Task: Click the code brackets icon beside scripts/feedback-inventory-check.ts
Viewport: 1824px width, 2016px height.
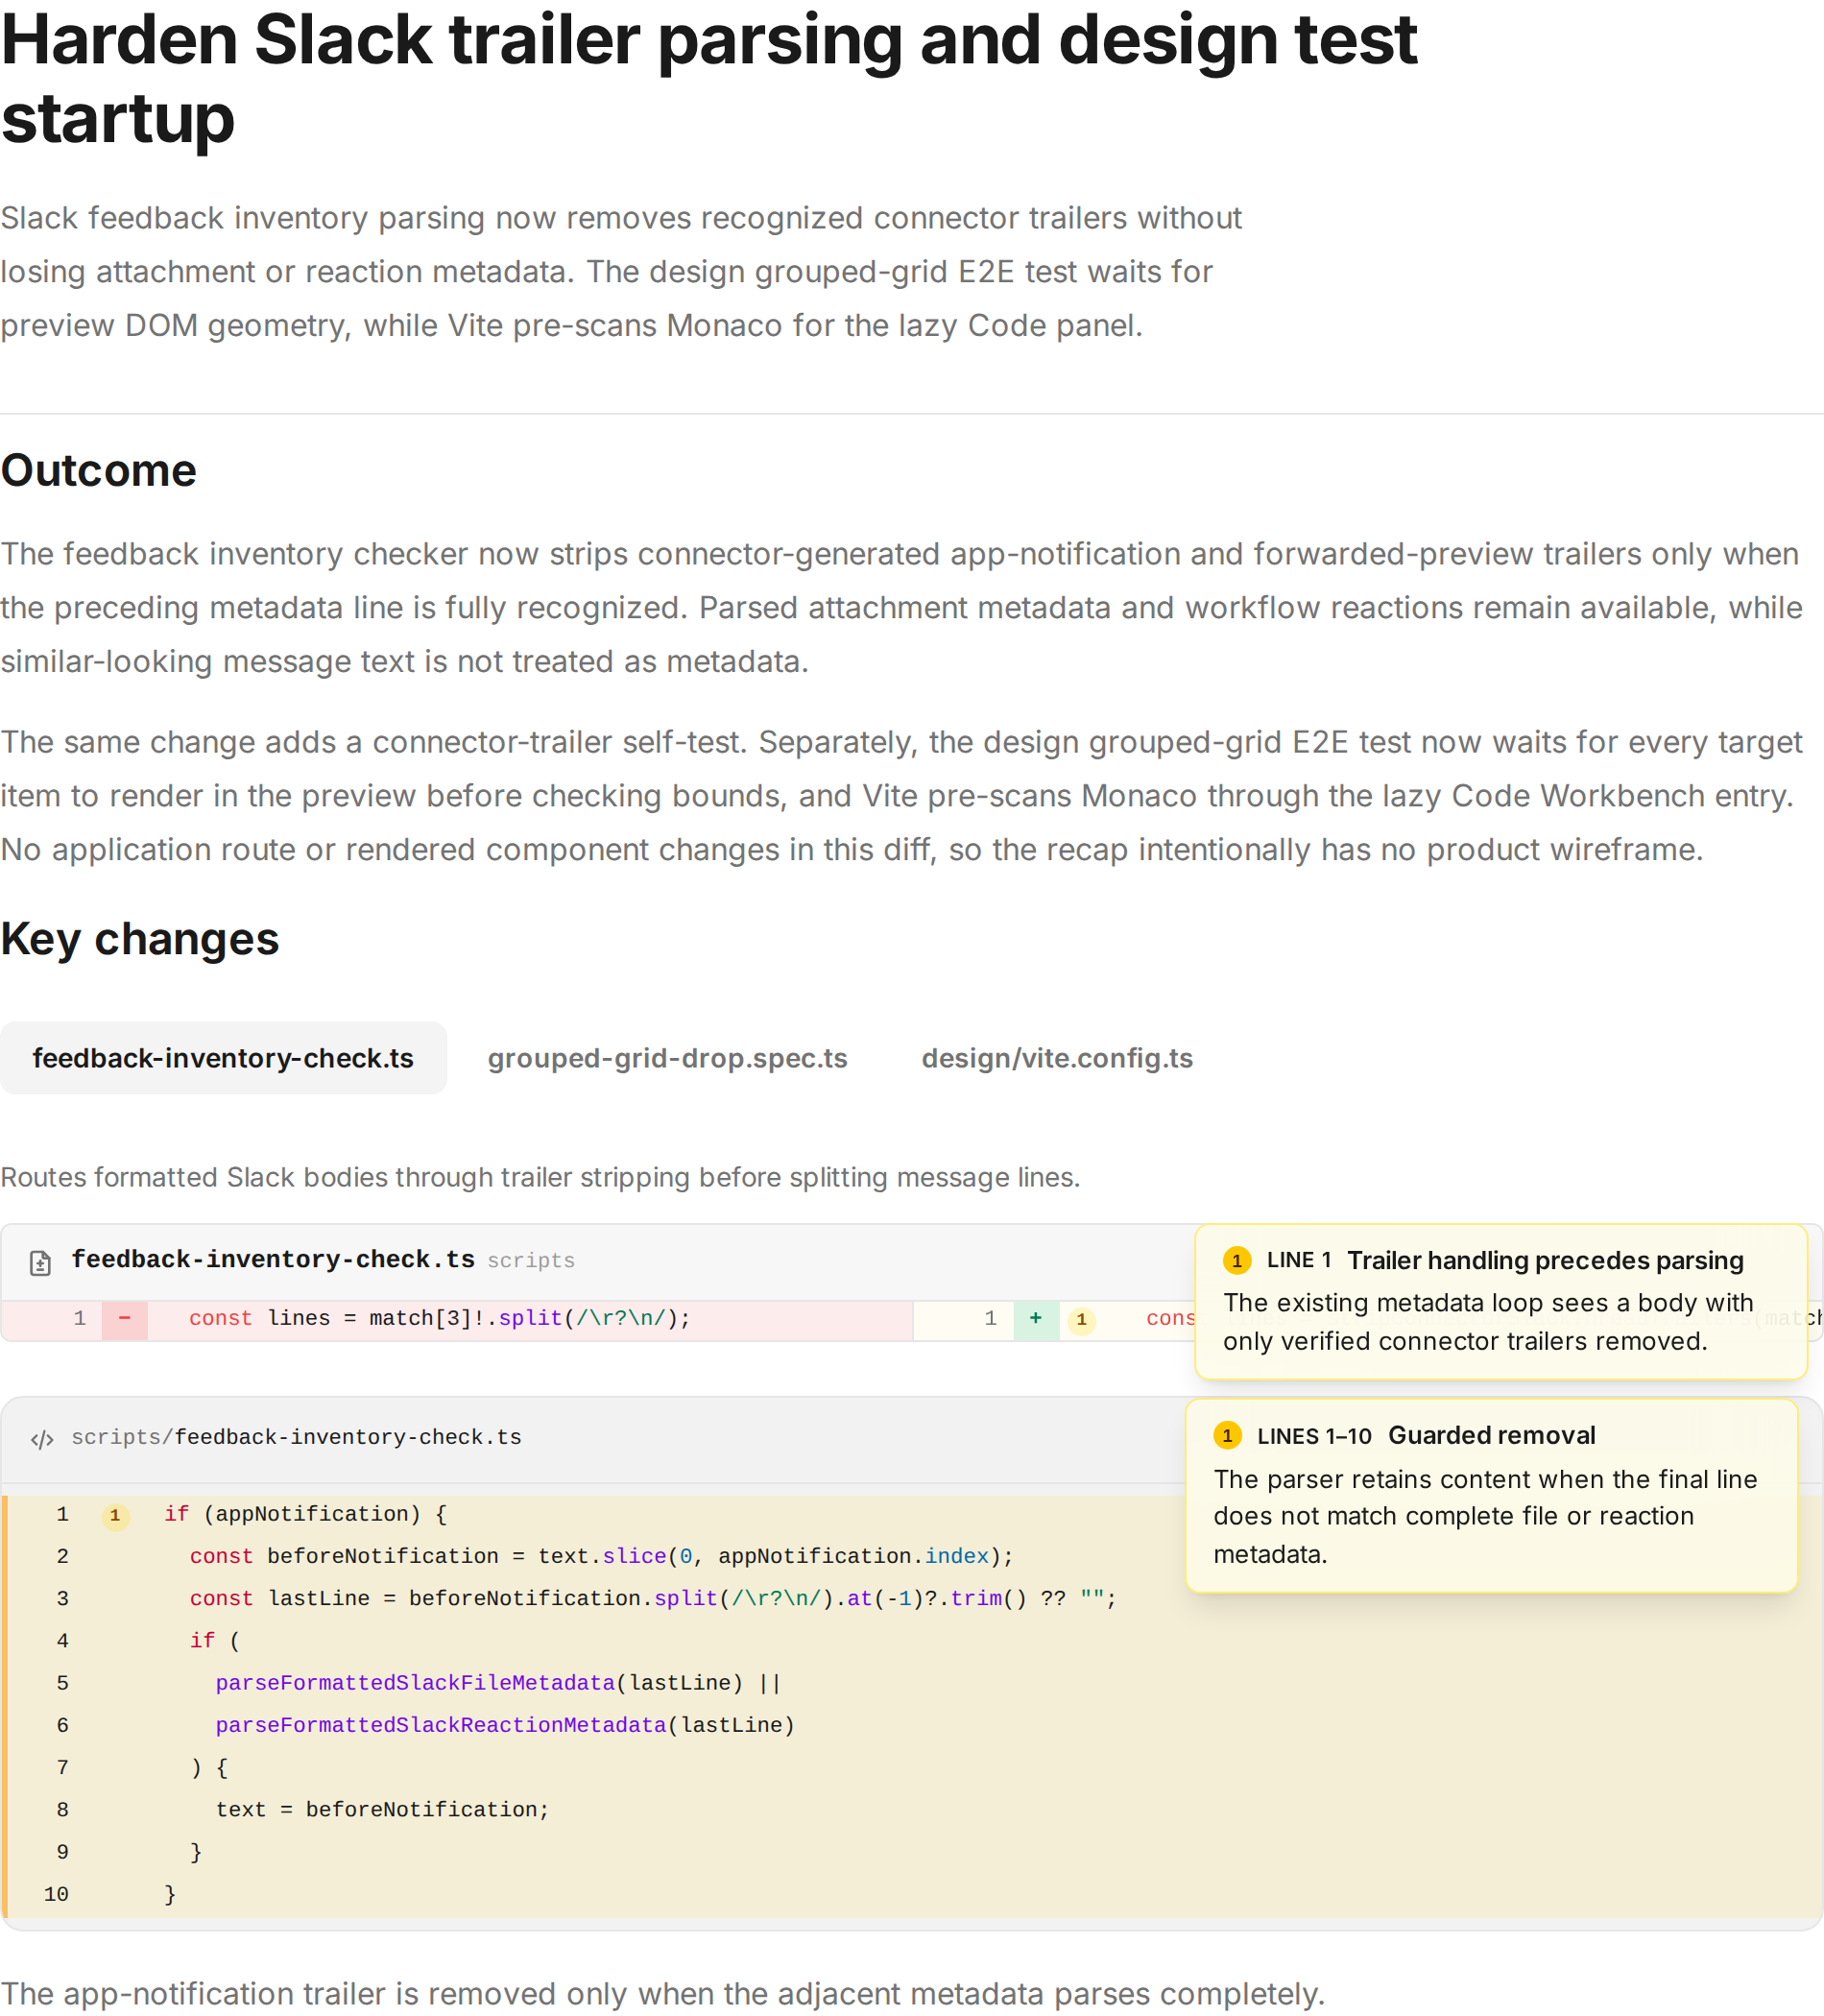Action: point(42,1439)
